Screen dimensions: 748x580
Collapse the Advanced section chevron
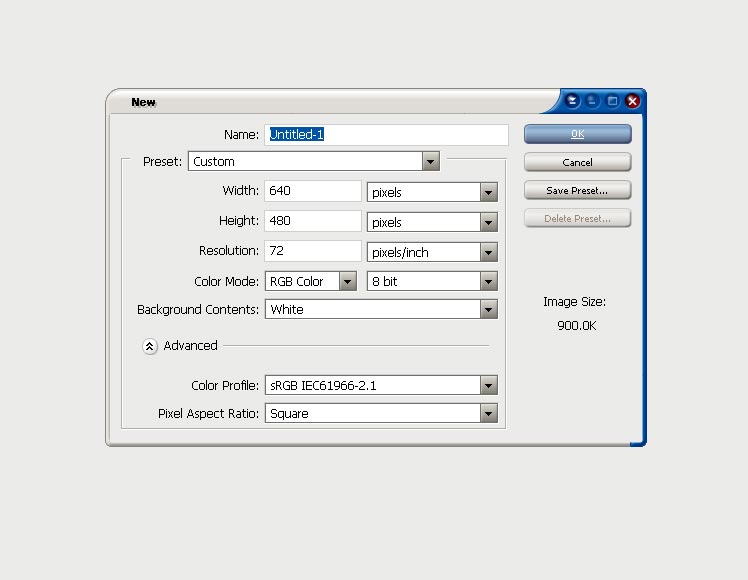tap(150, 346)
